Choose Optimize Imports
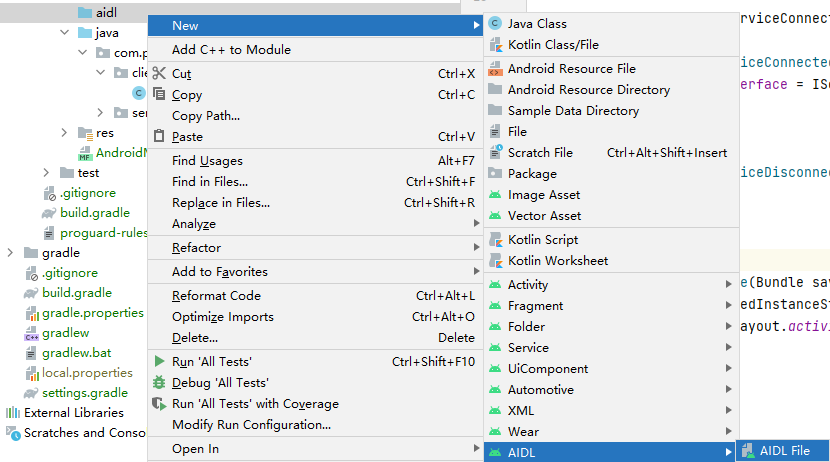Viewport: 830px width, 462px height. point(315,316)
